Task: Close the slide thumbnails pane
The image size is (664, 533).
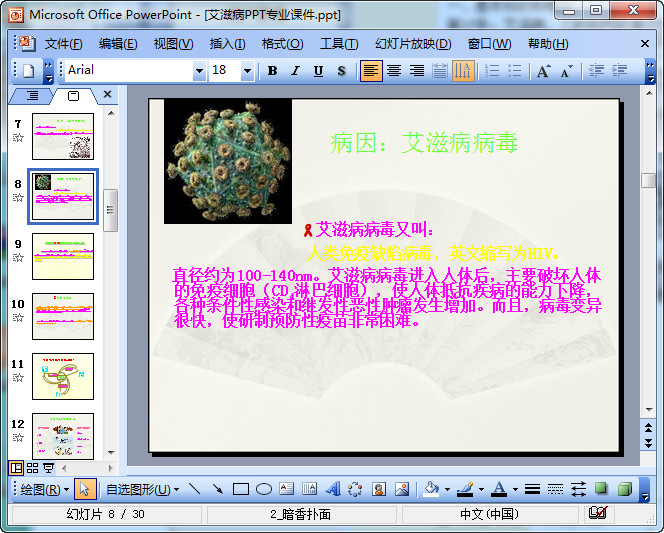Action: coord(108,95)
